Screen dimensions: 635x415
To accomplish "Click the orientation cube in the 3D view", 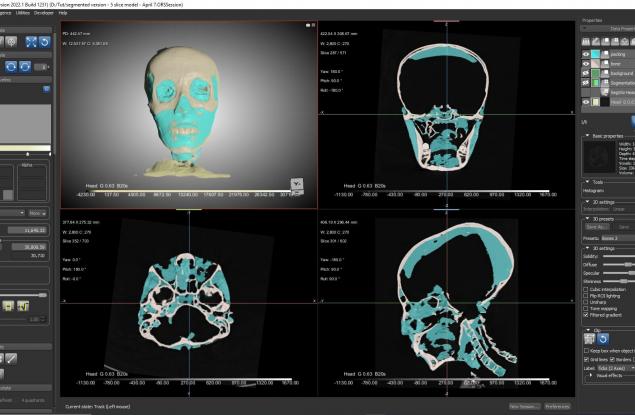I will (297, 183).
